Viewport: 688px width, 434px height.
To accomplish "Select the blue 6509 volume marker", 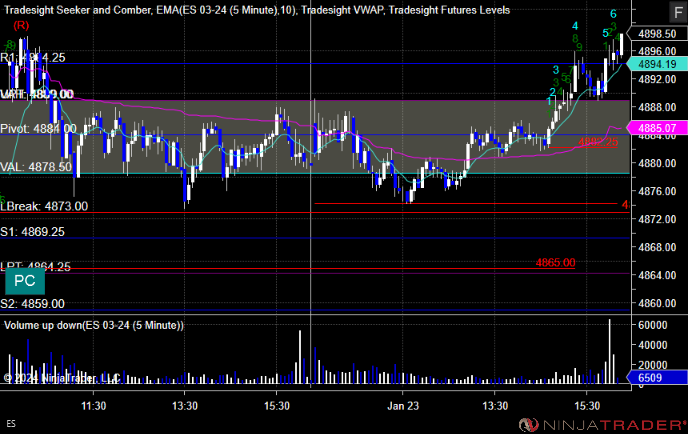I will 657,377.
